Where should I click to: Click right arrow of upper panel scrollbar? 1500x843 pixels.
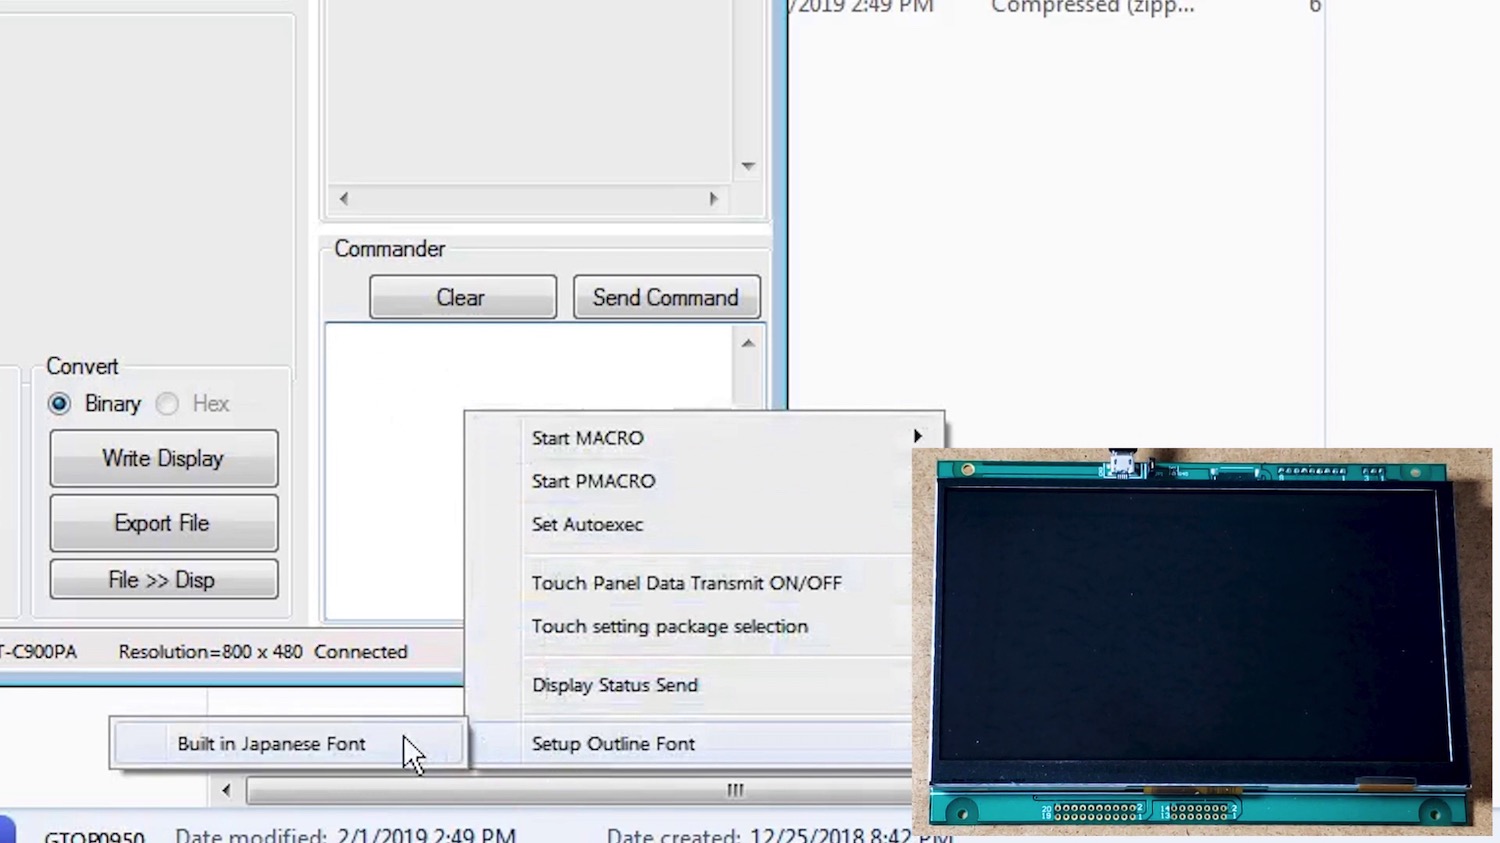pos(713,199)
